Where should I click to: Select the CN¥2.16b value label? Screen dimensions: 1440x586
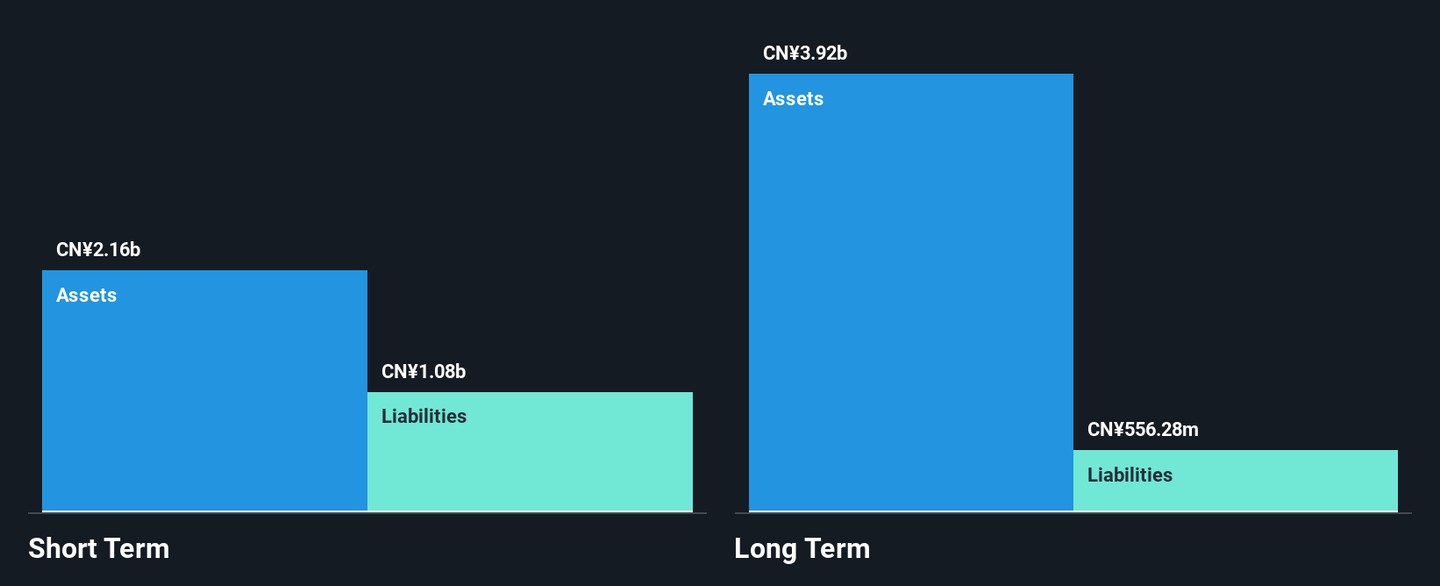click(x=98, y=250)
